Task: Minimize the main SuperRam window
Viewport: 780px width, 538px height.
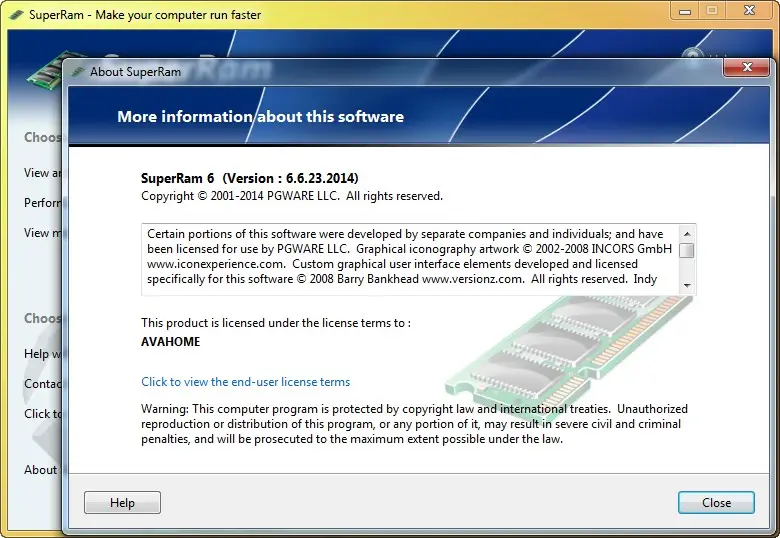Action: point(685,11)
